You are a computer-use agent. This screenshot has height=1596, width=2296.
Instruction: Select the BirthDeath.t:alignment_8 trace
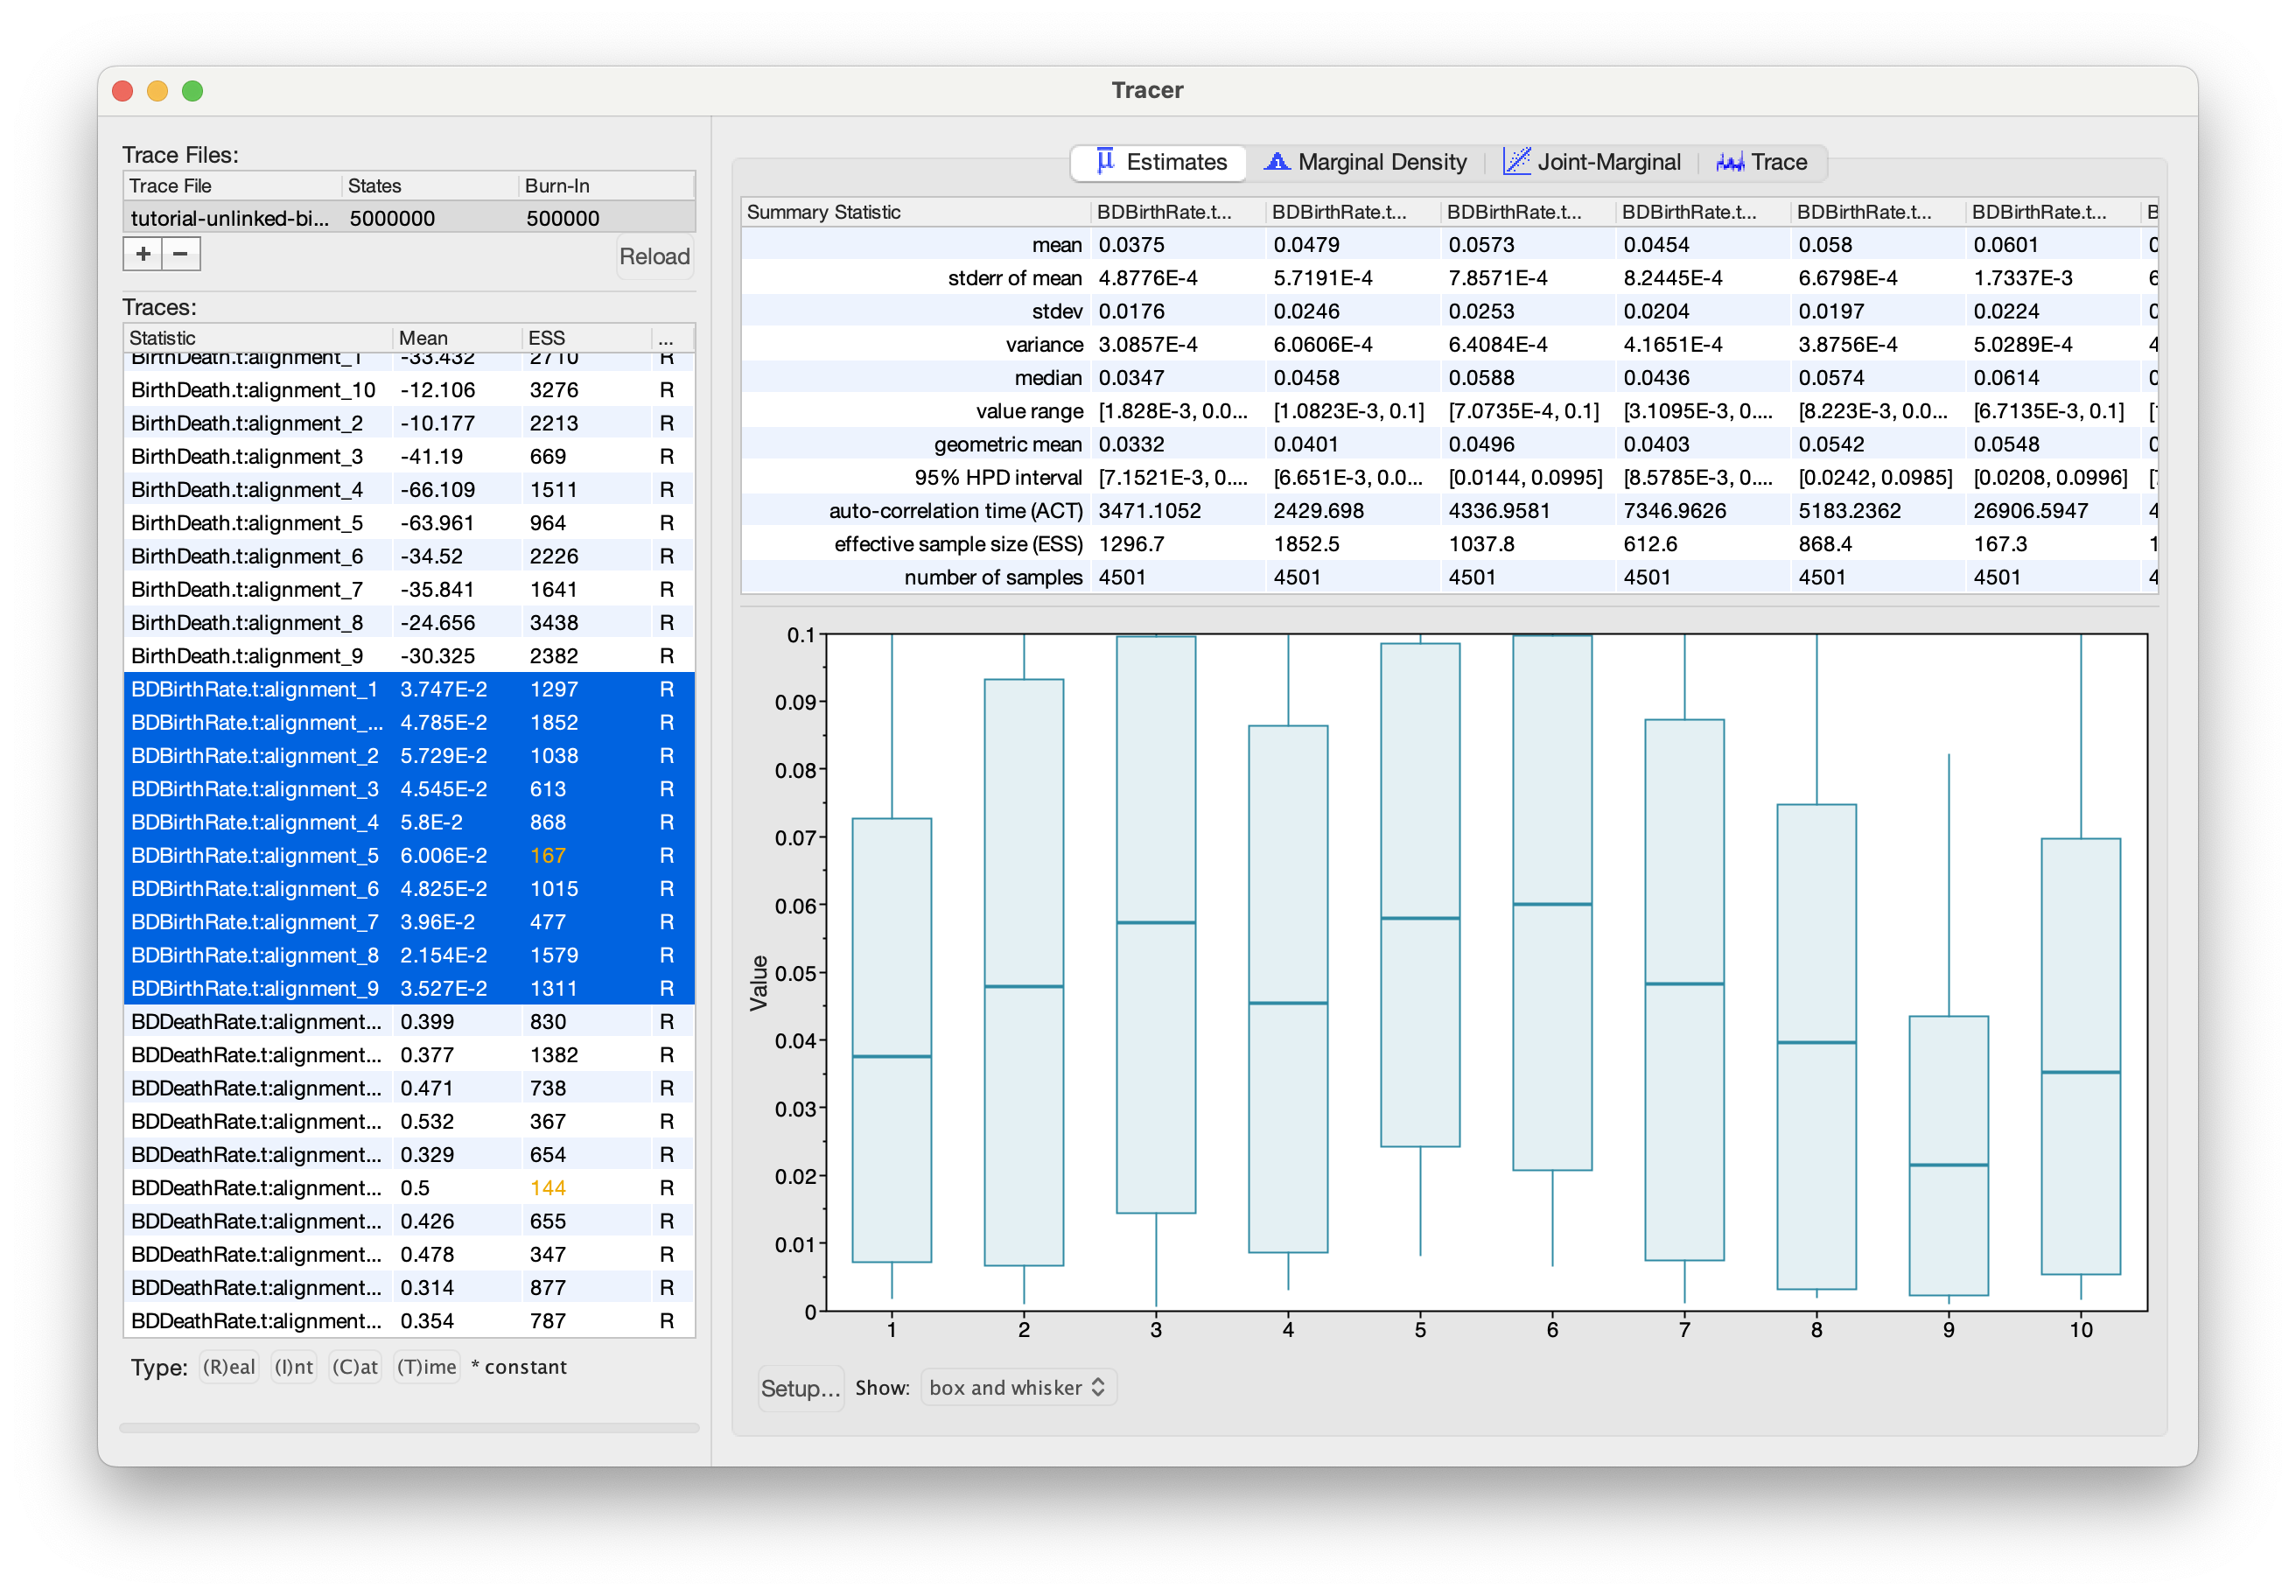point(409,623)
